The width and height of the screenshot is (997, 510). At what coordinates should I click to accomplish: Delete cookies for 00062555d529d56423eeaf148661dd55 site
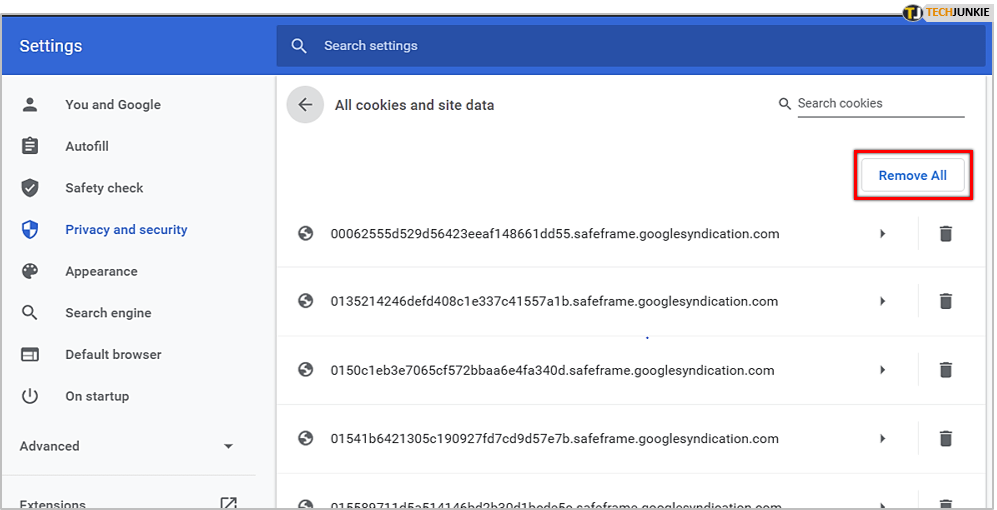pyautogui.click(x=945, y=234)
